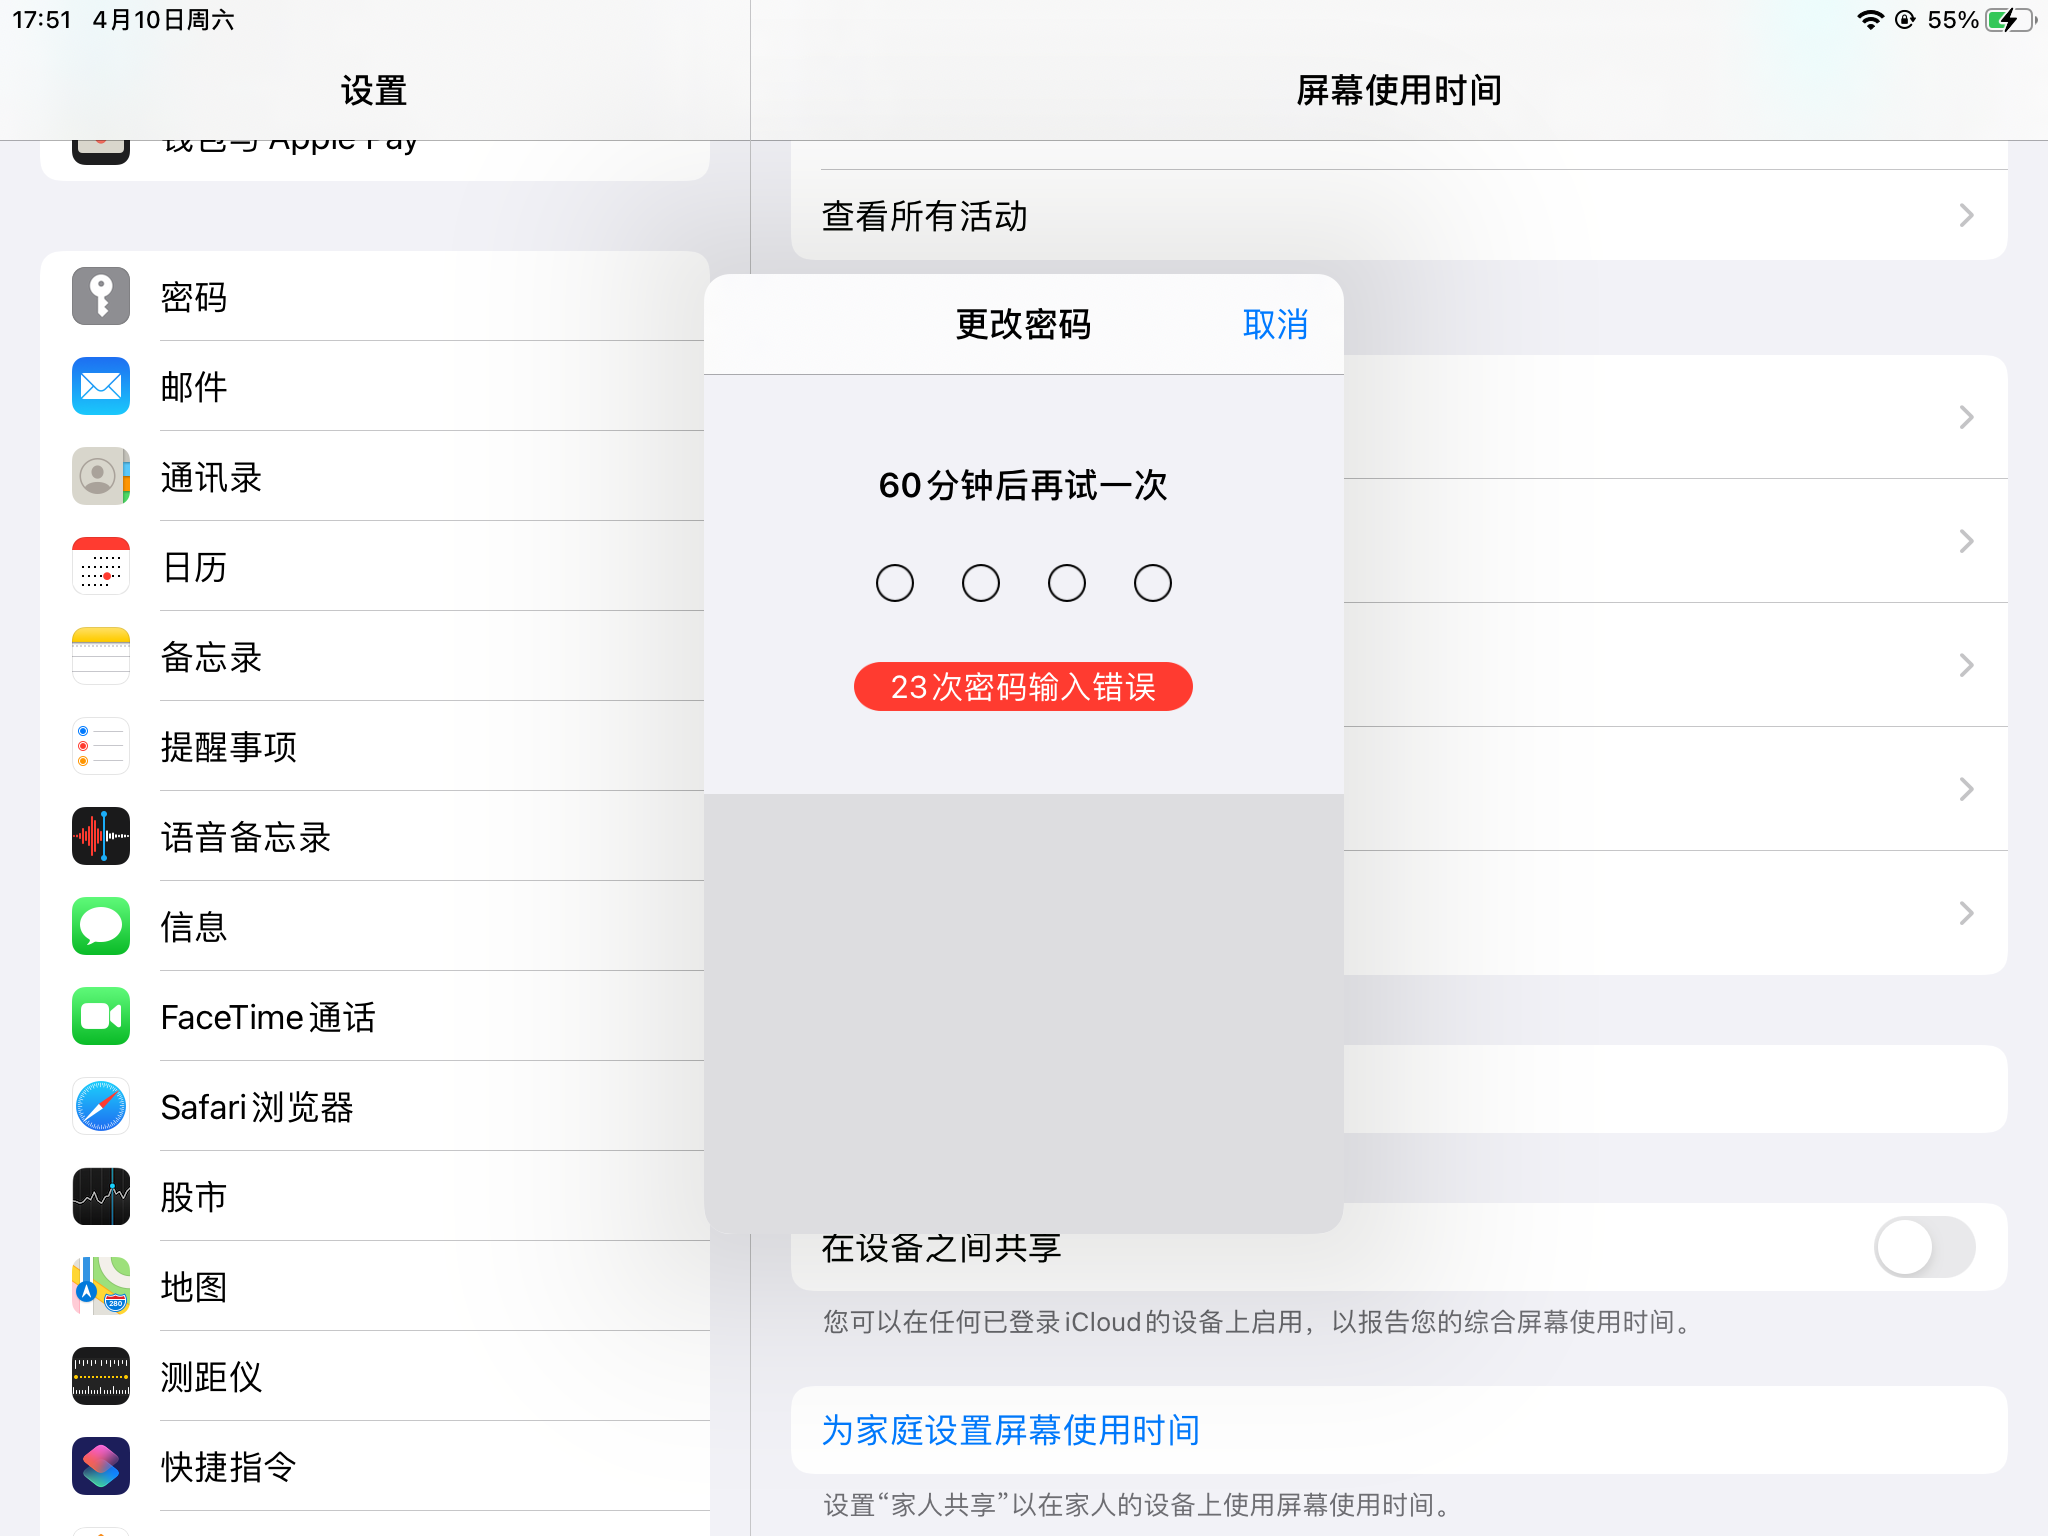The height and width of the screenshot is (1536, 2048).
Task: Tap the Shortcuts app icon
Action: click(101, 1467)
